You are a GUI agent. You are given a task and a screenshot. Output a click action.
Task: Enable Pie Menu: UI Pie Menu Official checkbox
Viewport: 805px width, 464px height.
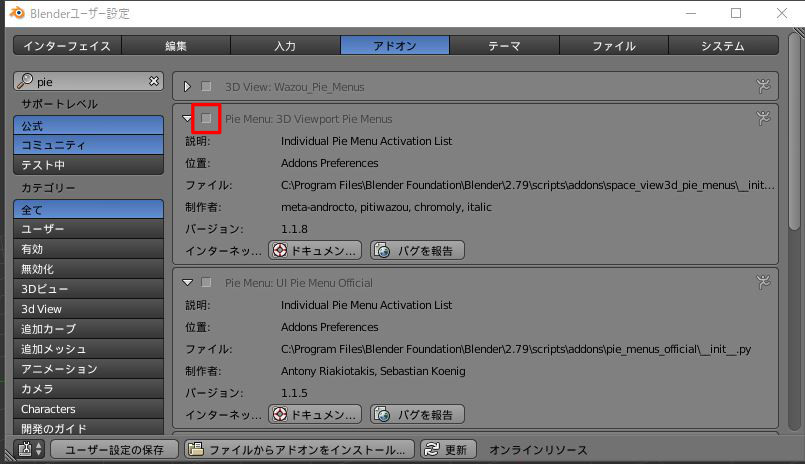[206, 282]
